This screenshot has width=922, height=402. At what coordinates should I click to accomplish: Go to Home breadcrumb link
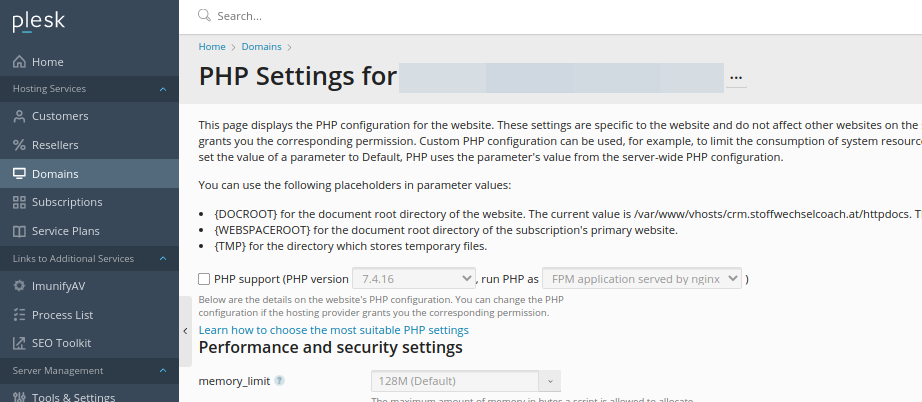pos(212,46)
